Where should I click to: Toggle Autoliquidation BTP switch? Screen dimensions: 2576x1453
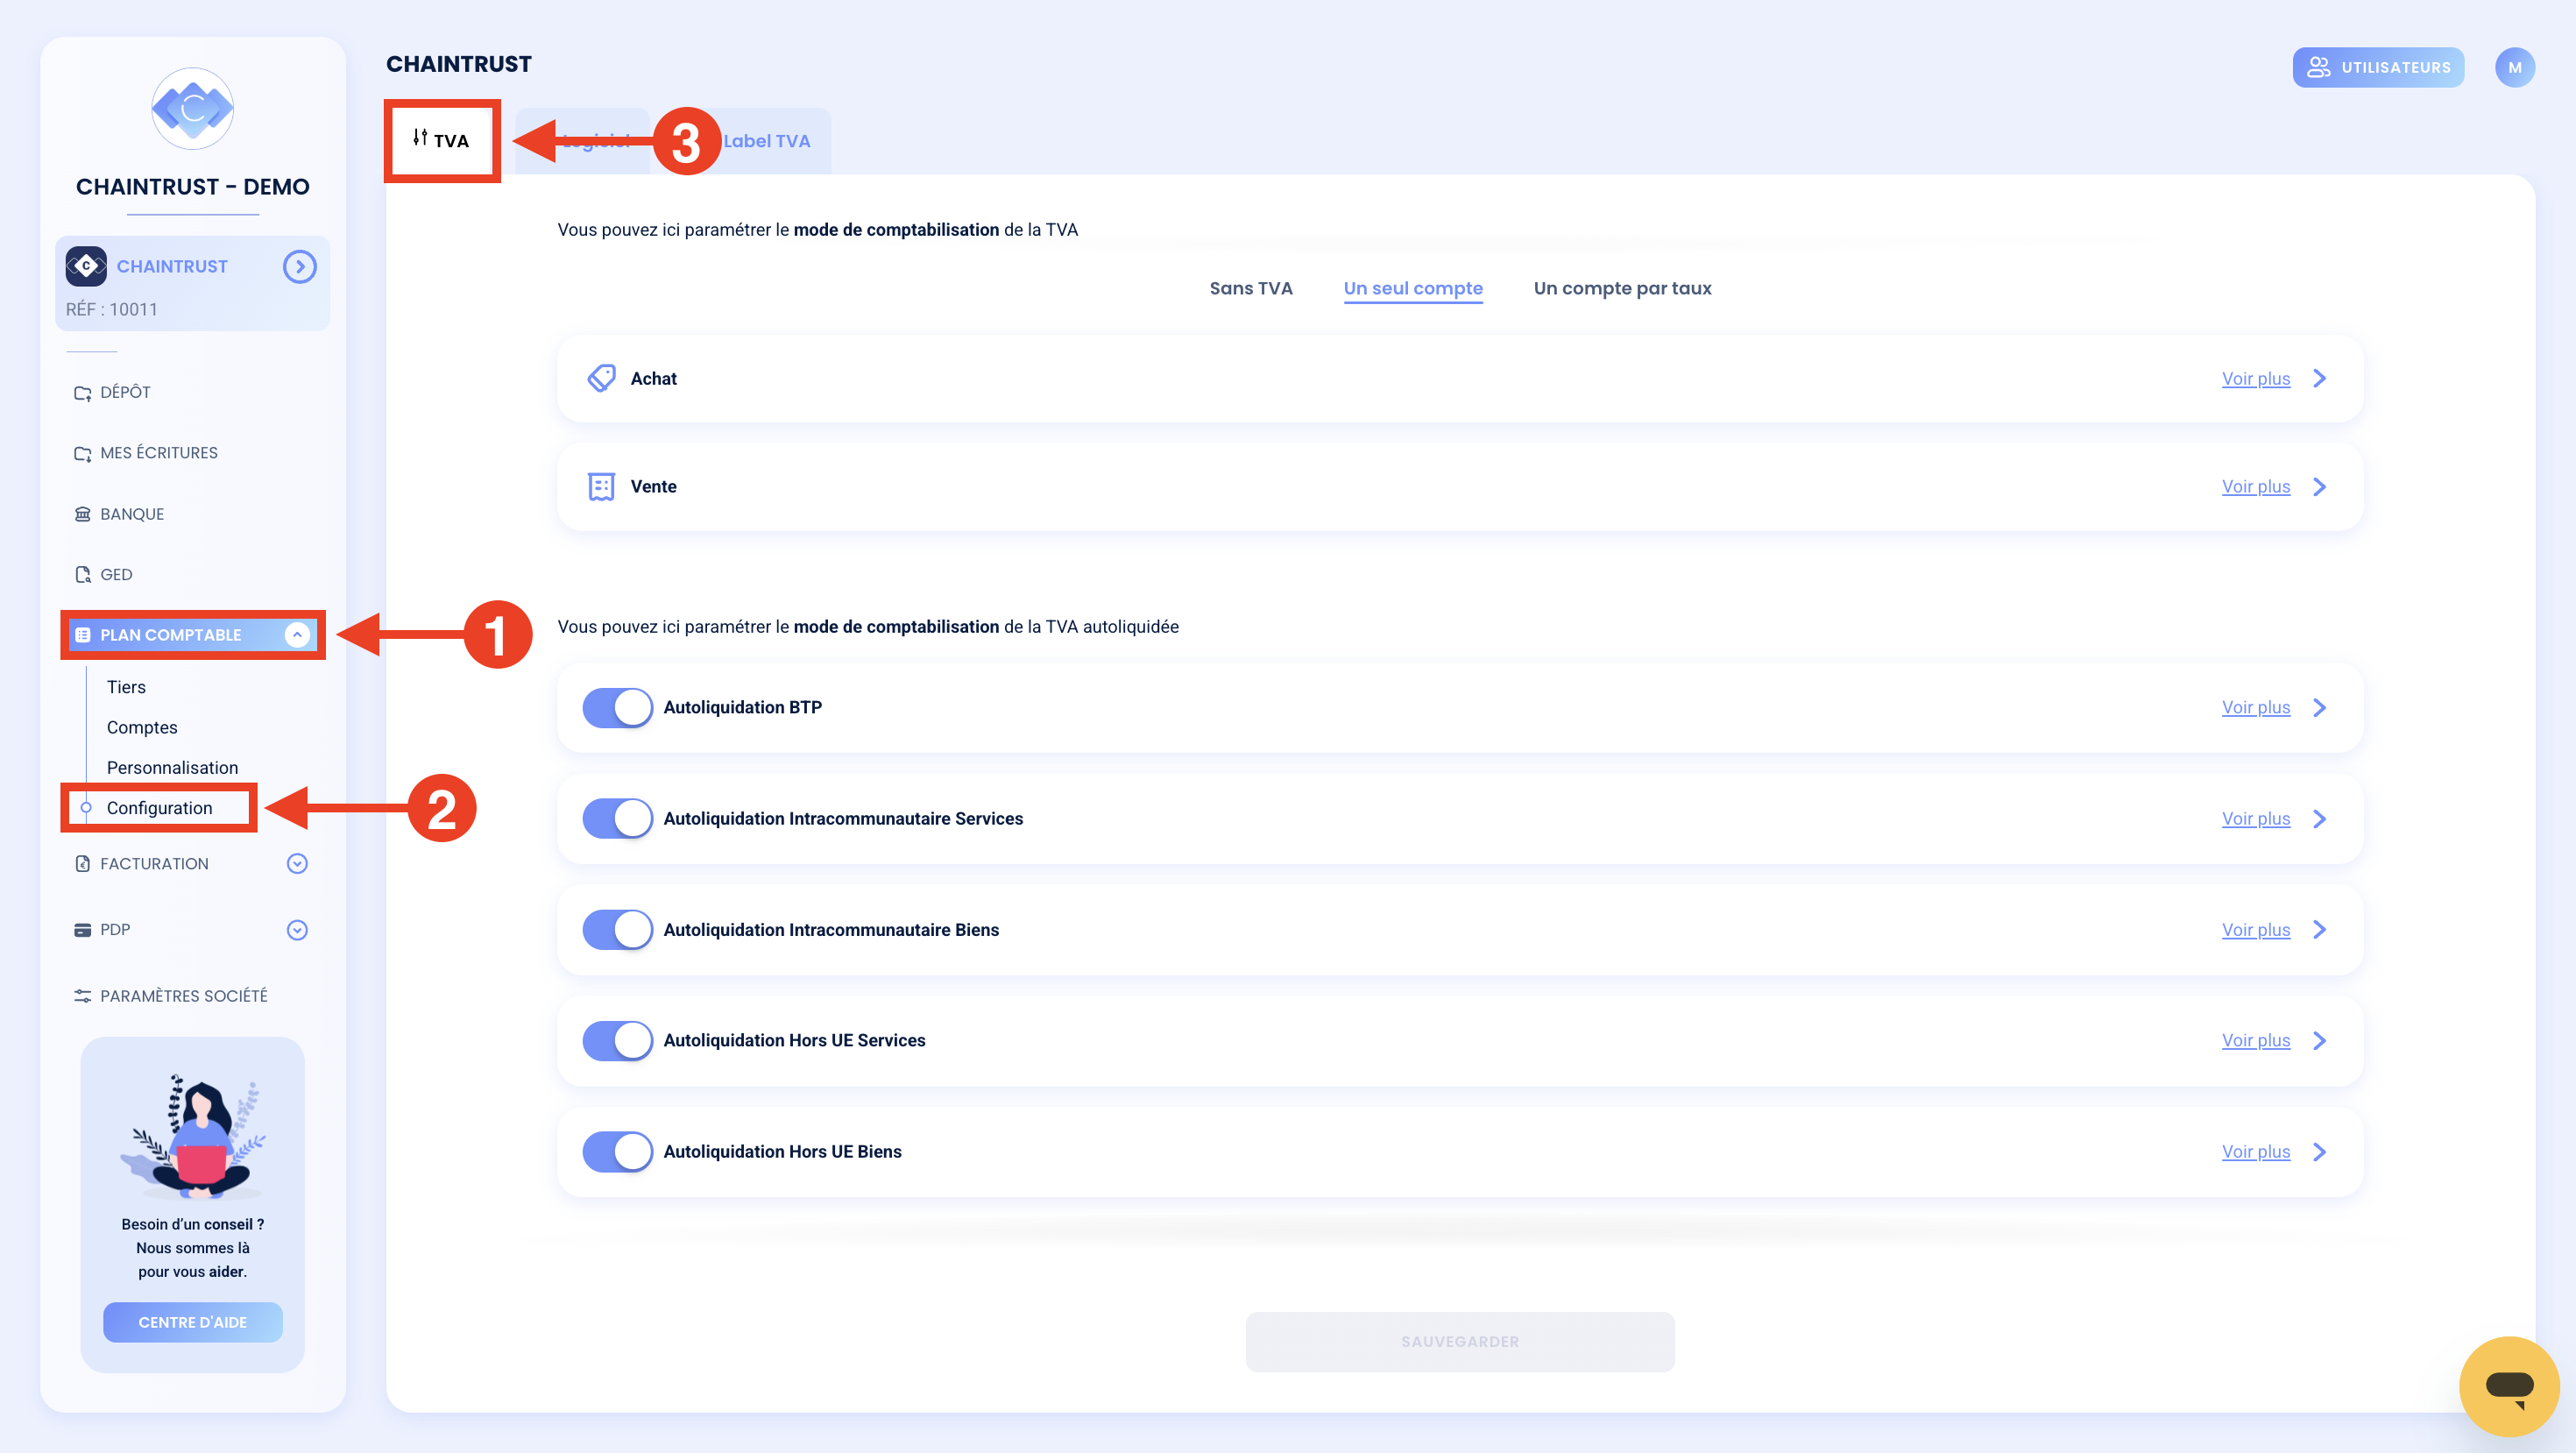[x=617, y=707]
